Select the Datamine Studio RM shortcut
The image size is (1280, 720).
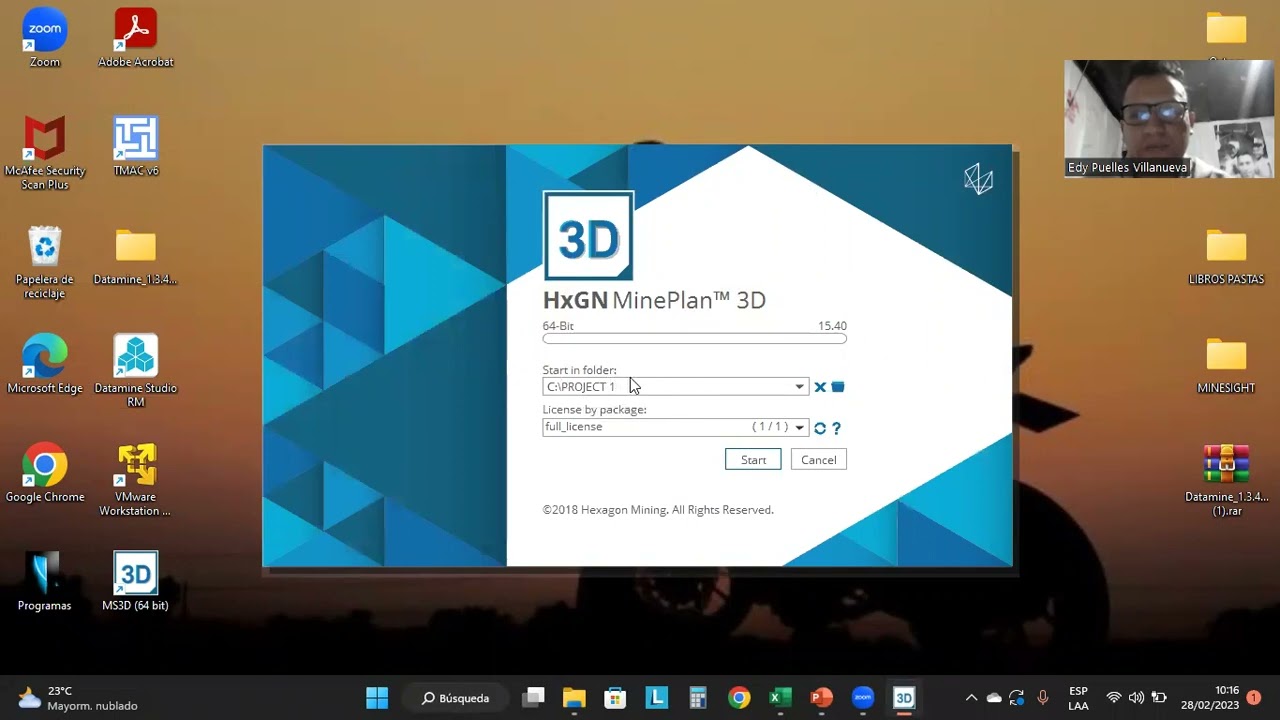point(136,371)
